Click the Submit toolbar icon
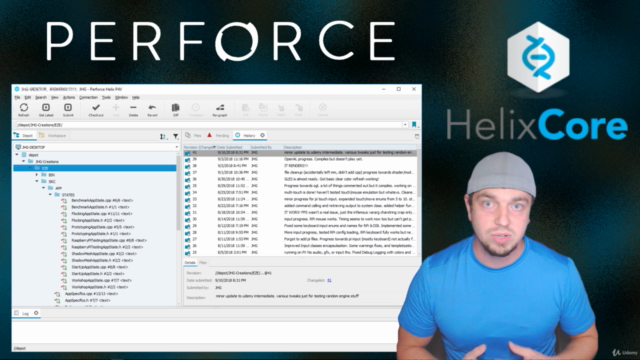This screenshot has height=360, width=640. (68, 107)
